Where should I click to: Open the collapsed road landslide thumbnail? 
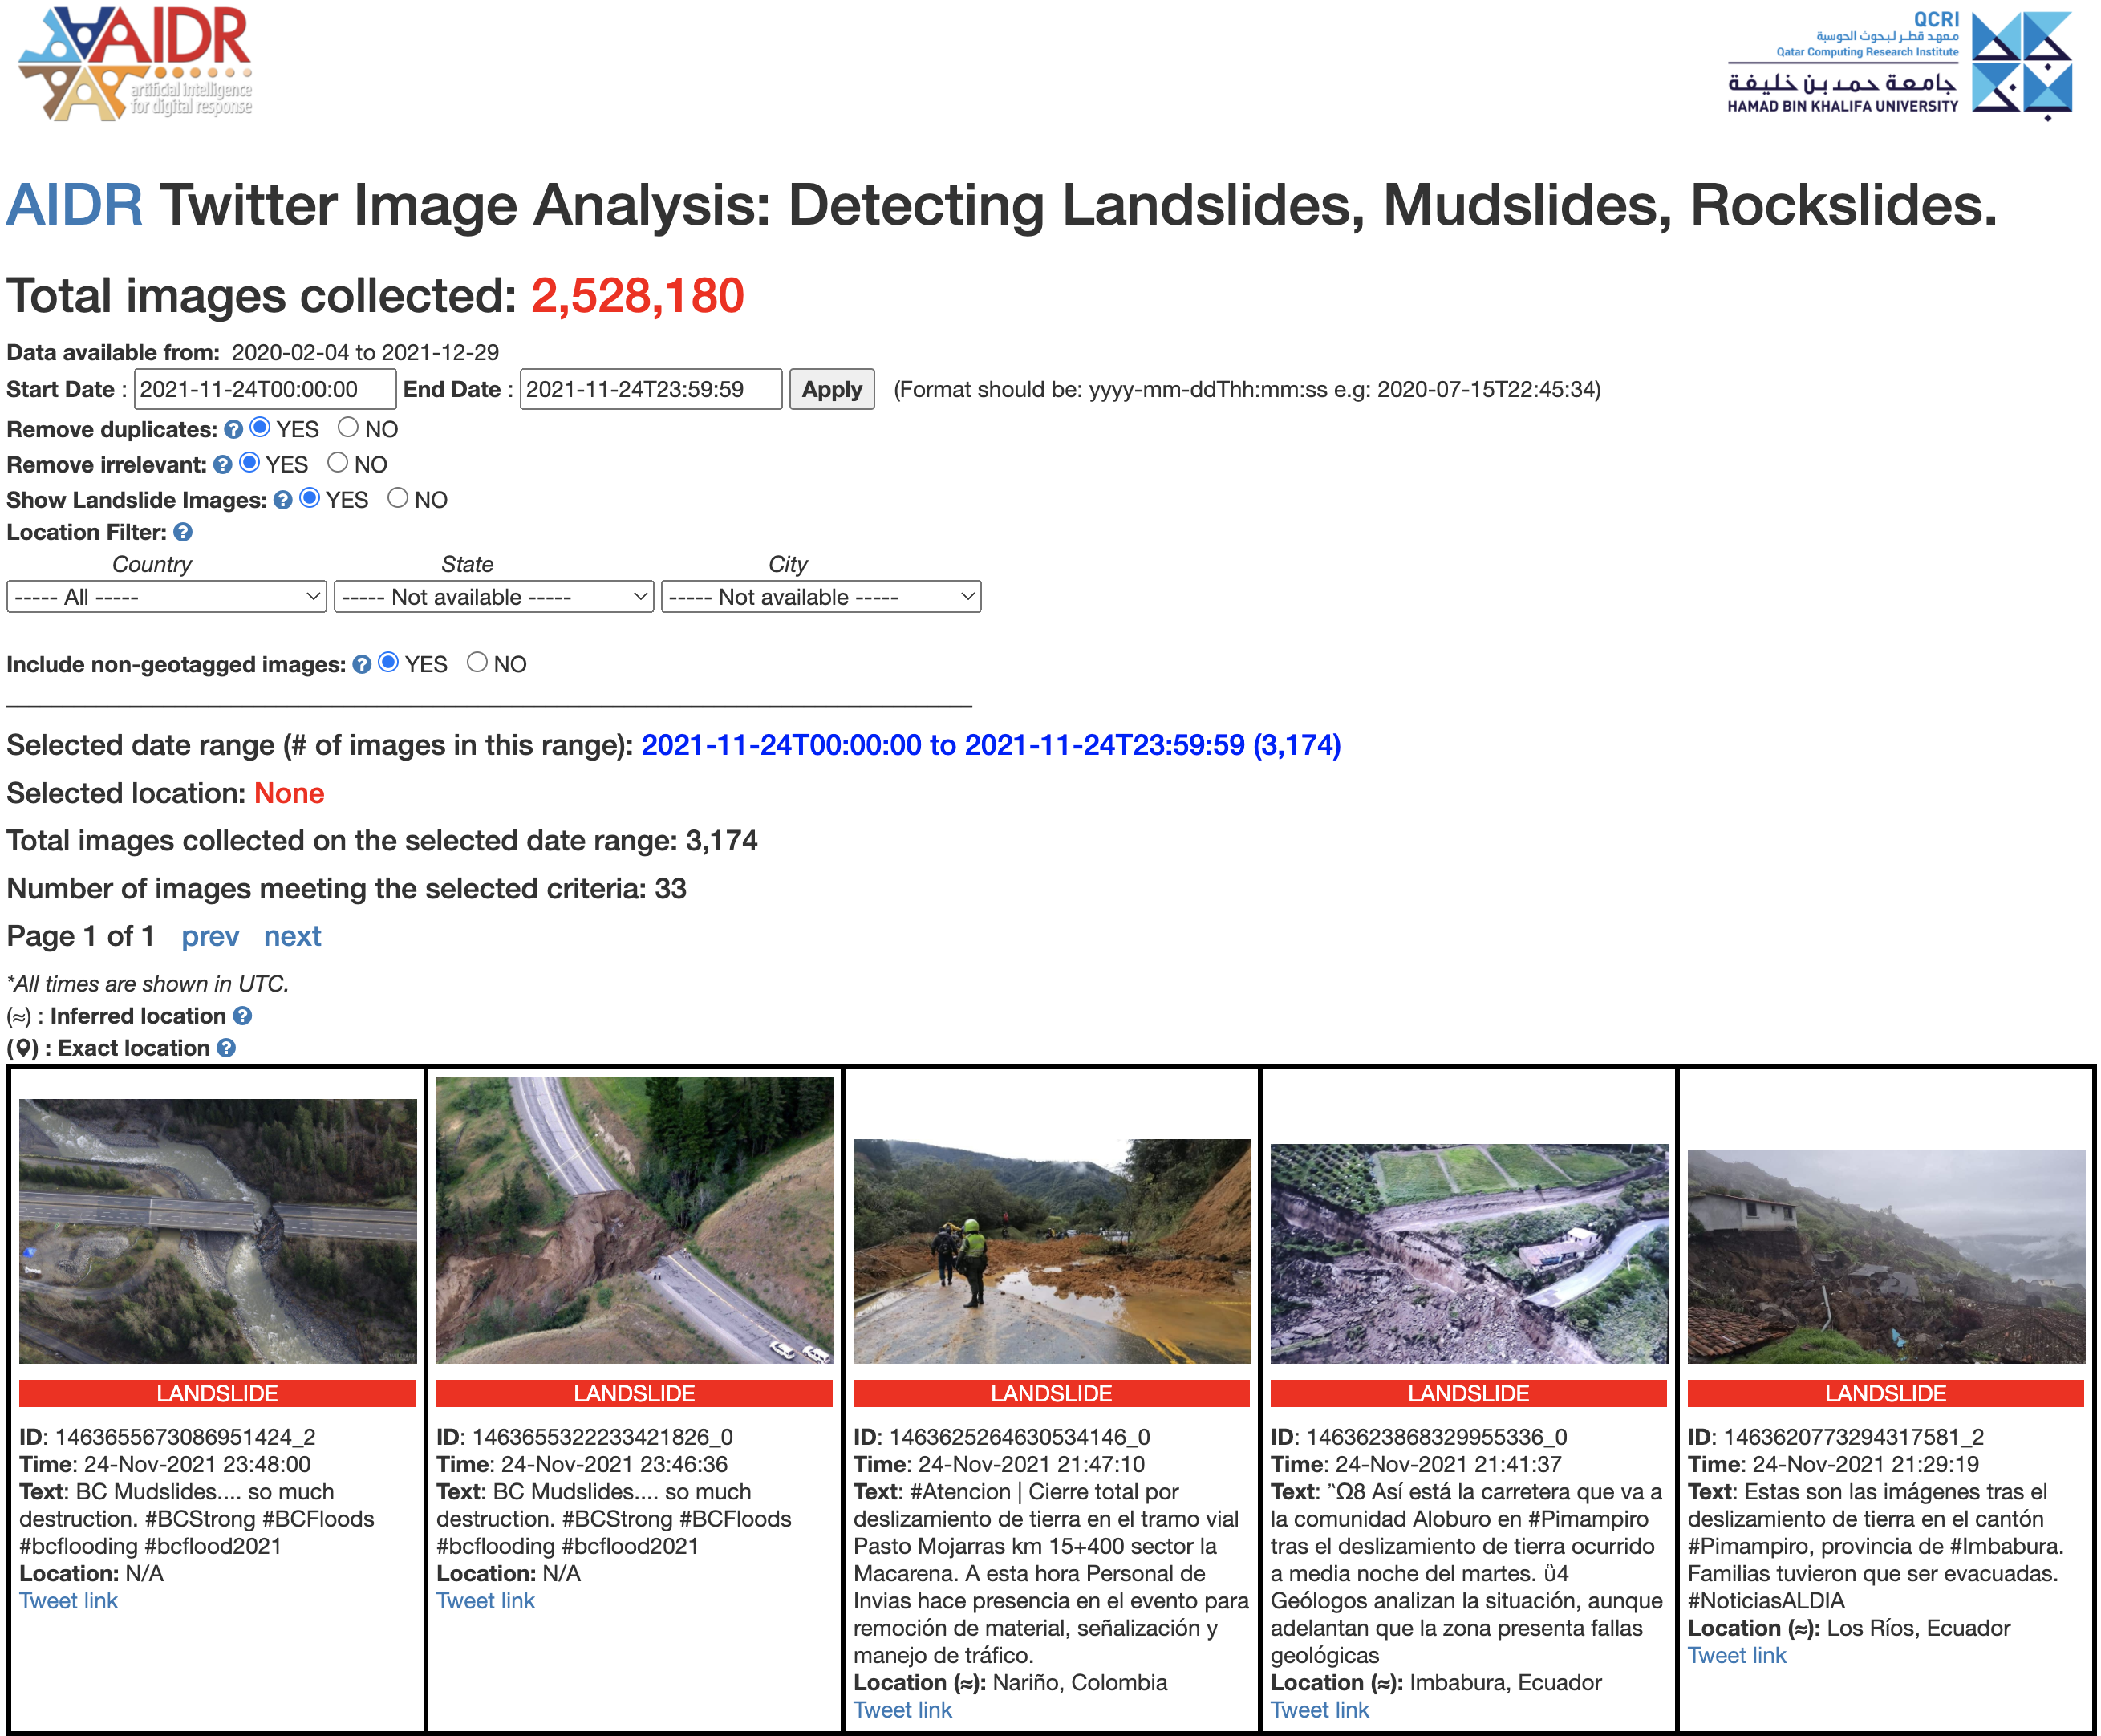pos(634,1219)
